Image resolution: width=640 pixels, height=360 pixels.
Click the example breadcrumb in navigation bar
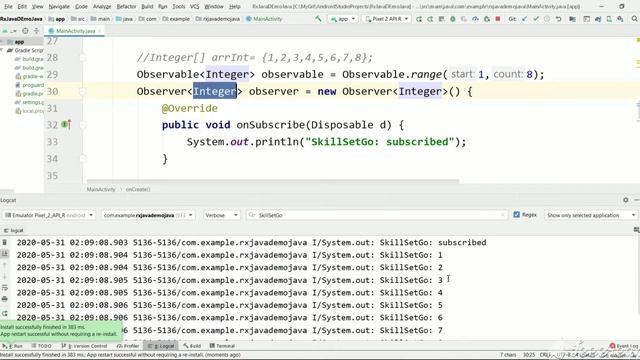coord(176,19)
